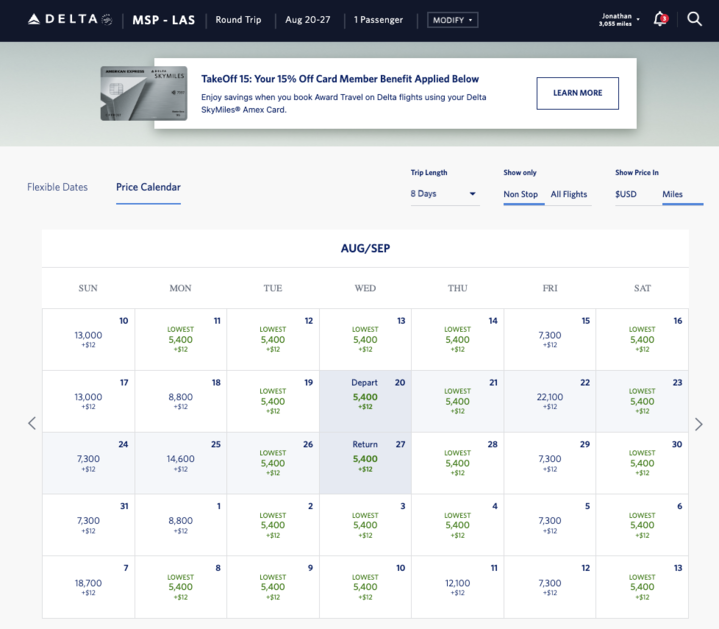Select September 6 lowest fare cell
Image resolution: width=719 pixels, height=629 pixels.
[x=642, y=525]
